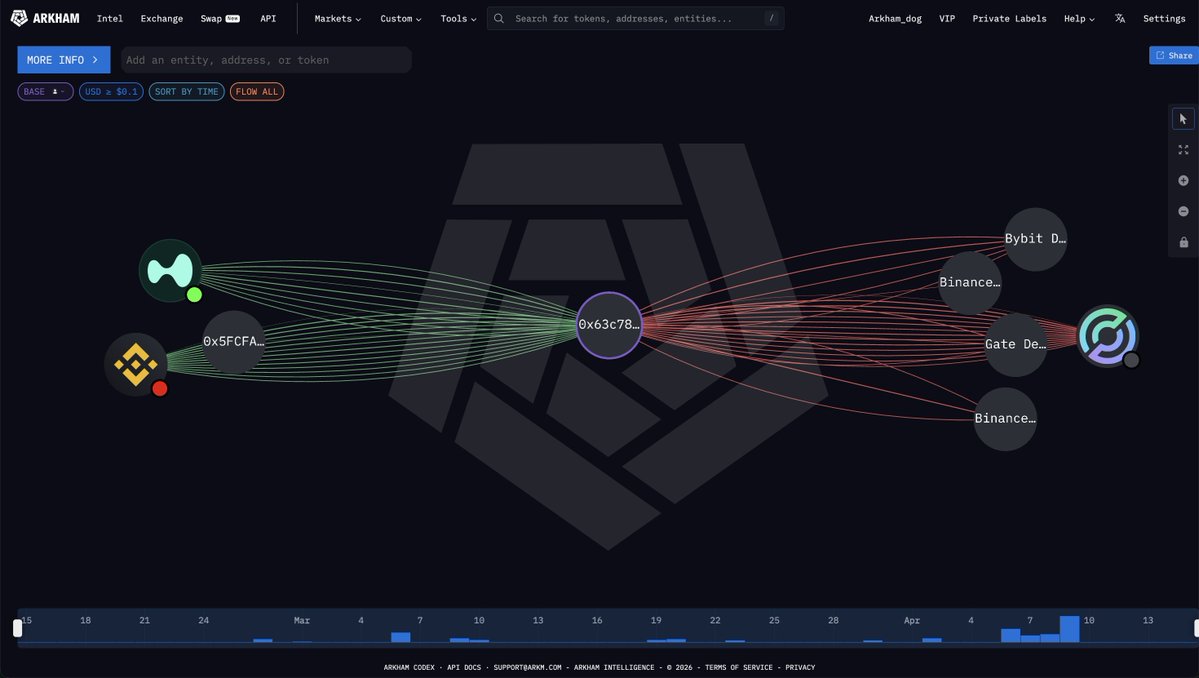1199x678 pixels.
Task: Open the USD ≥ $0.1 filter
Action: 111,92
